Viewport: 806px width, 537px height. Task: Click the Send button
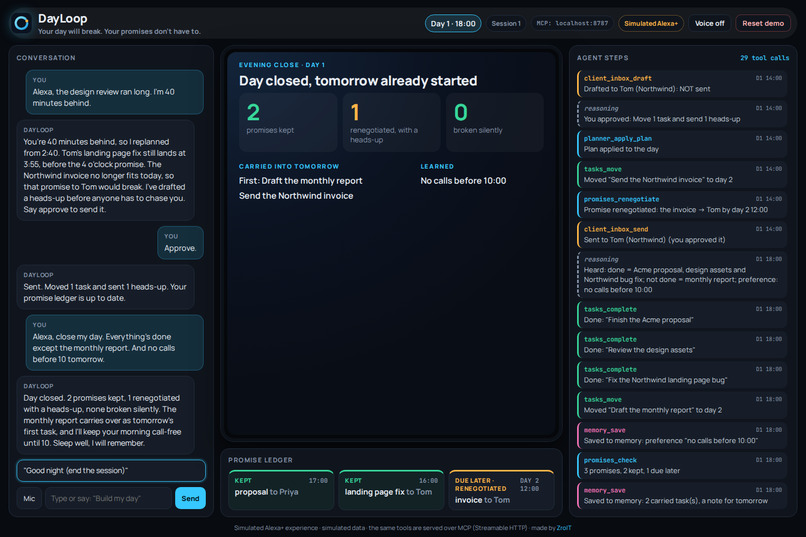(190, 498)
